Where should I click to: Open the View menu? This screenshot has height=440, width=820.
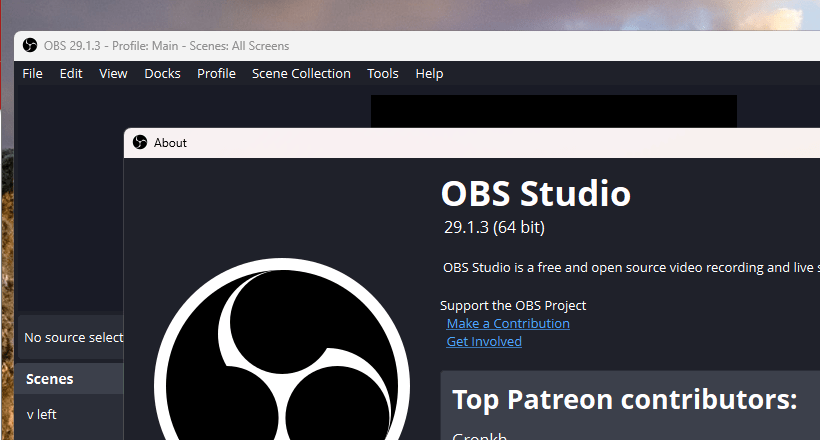(x=113, y=74)
